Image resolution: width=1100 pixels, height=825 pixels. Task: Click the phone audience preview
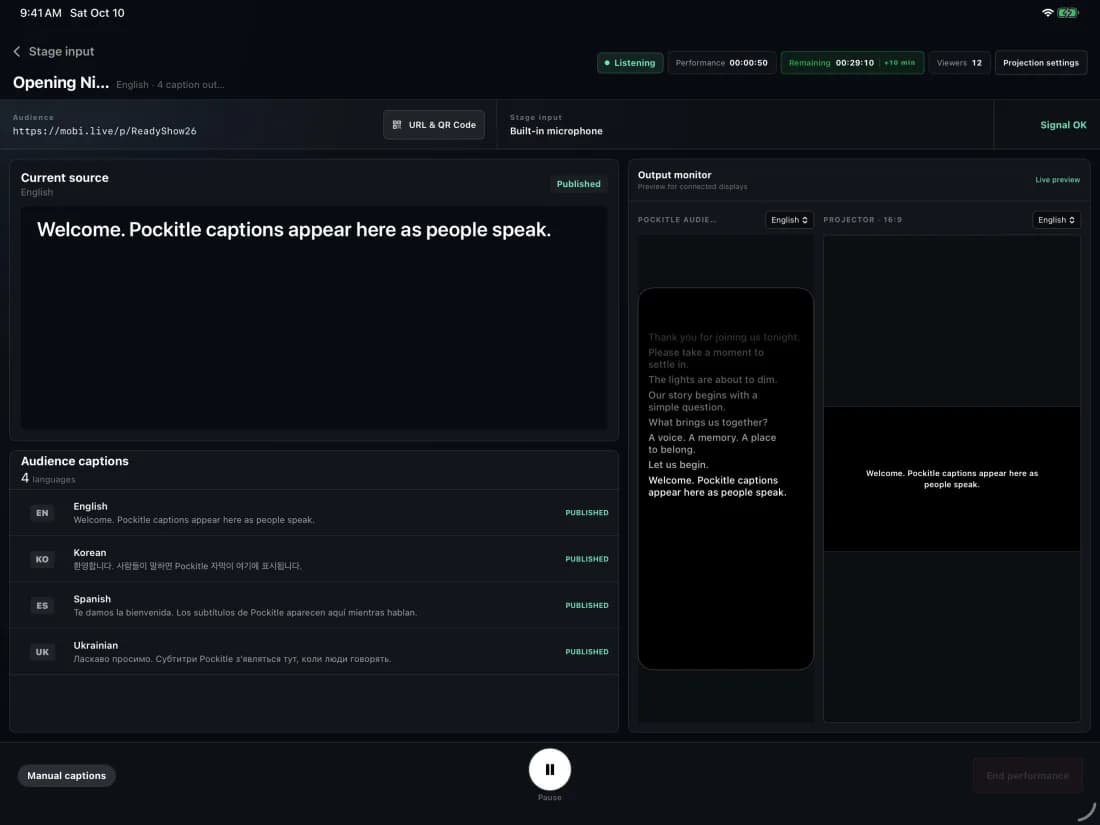(725, 478)
